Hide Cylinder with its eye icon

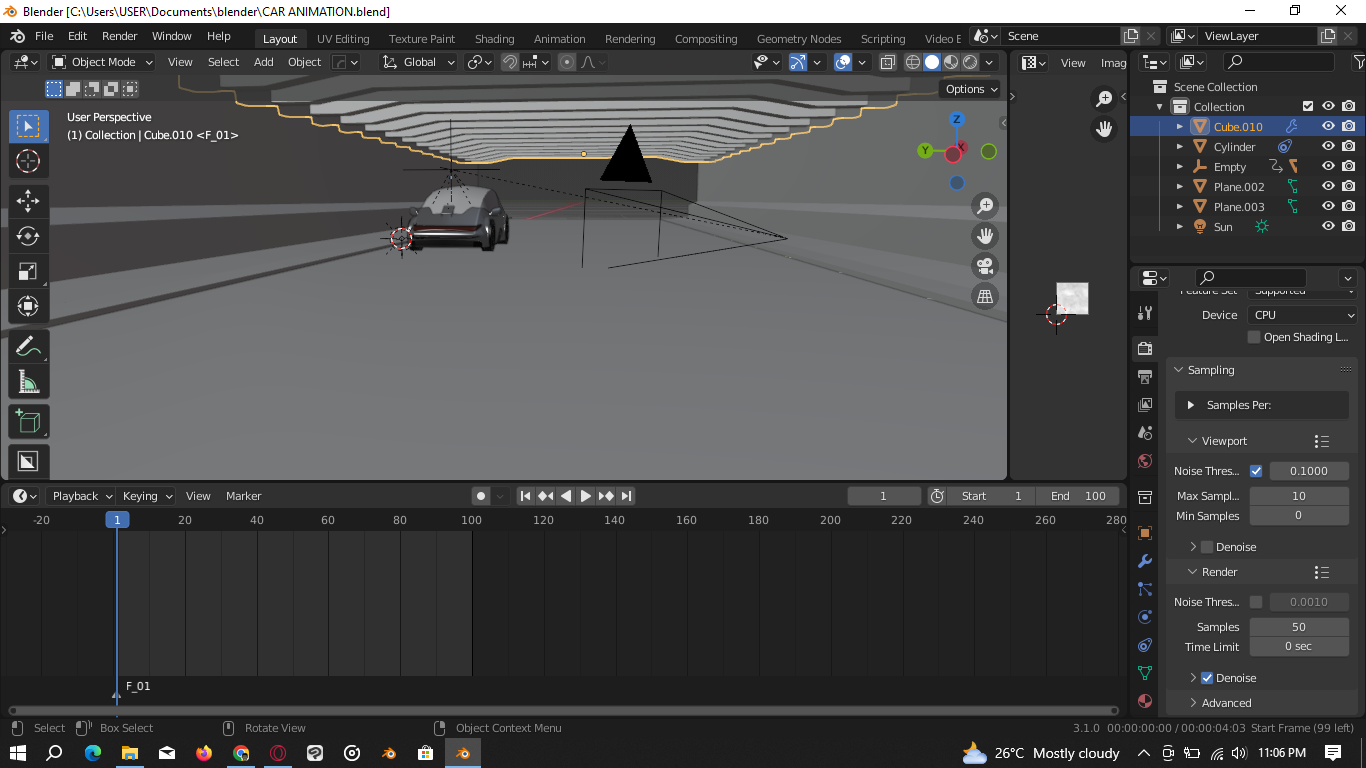coord(1328,146)
